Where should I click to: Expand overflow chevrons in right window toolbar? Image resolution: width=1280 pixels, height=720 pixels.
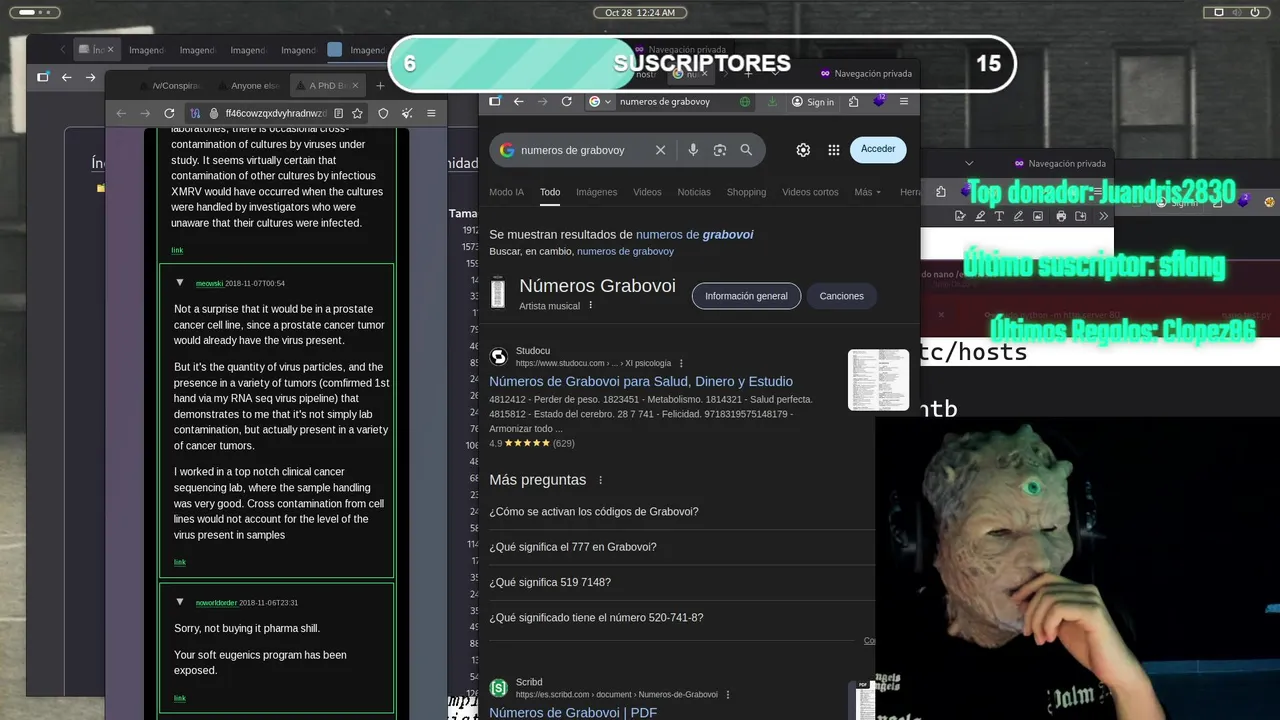coord(1104,216)
